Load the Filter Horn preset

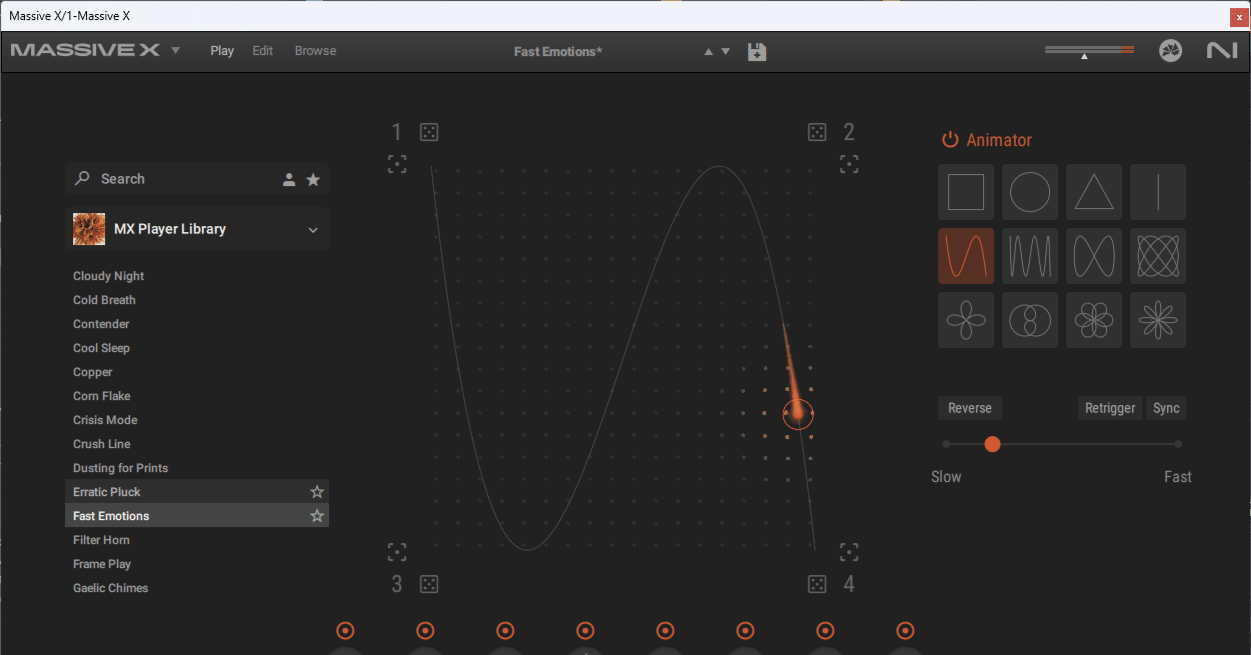coord(197,540)
